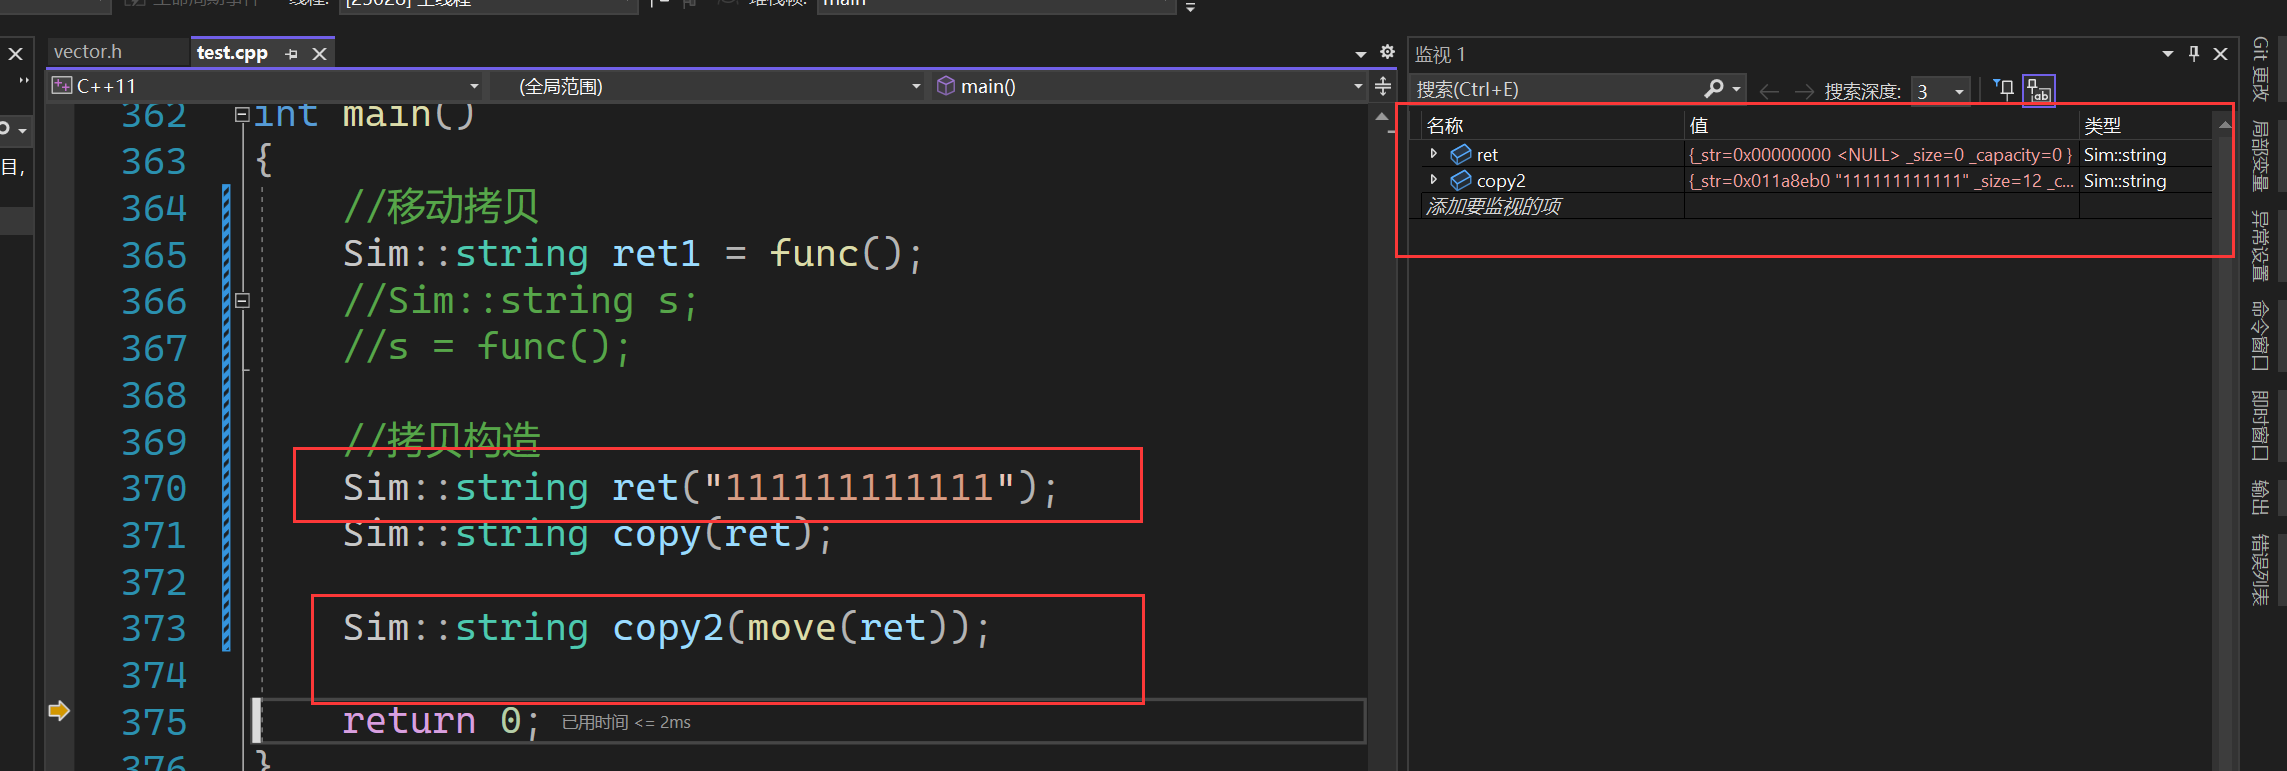The image size is (2287, 771).
Task: Collapse the main() function fold marker
Action: coord(242,115)
